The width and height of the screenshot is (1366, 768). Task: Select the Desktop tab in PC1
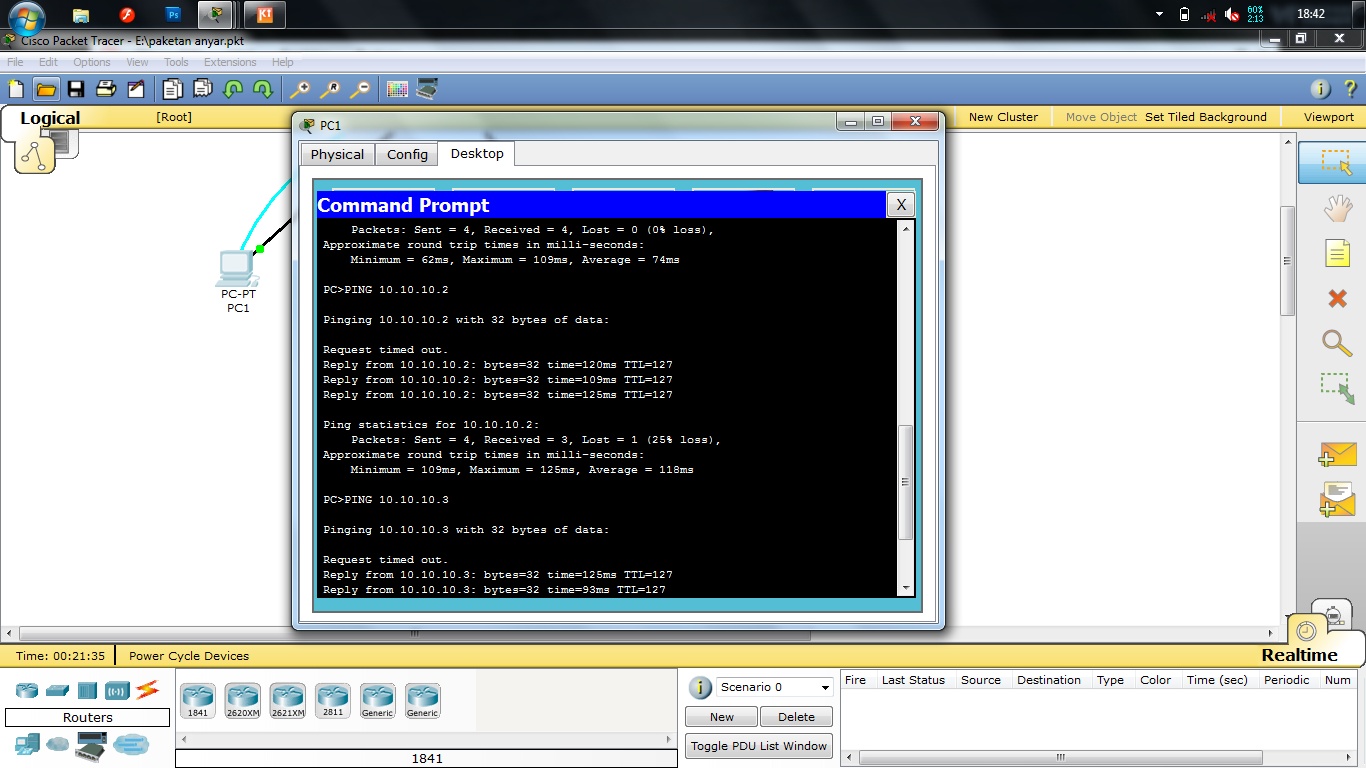click(x=477, y=153)
